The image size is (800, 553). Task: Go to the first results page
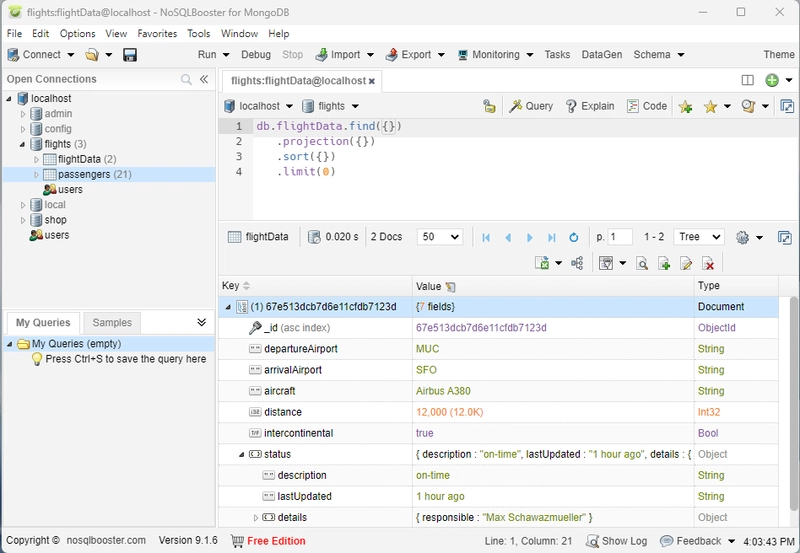click(486, 237)
